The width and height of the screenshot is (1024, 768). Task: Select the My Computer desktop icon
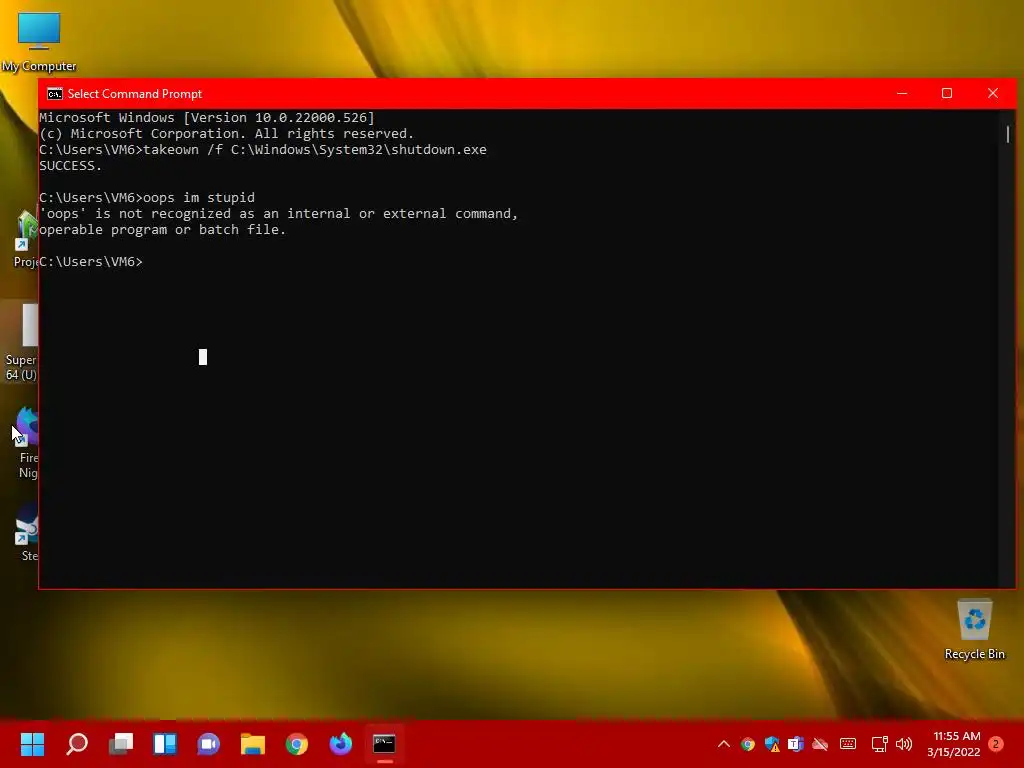[x=39, y=42]
